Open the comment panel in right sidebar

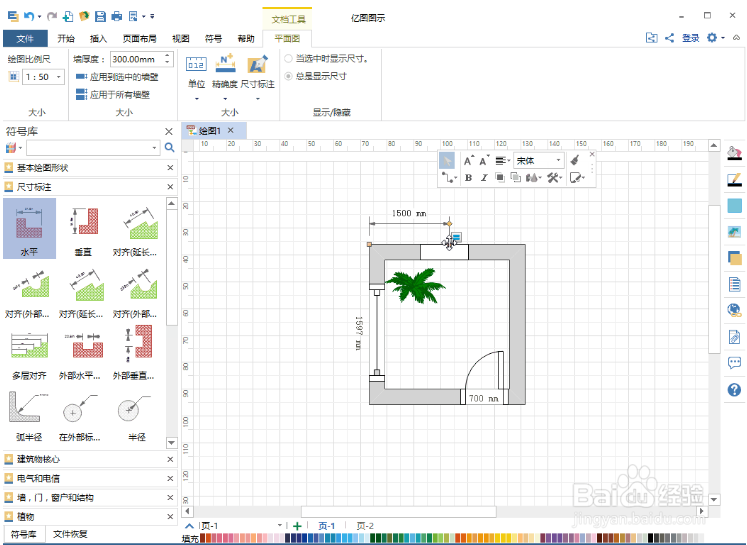(x=735, y=363)
